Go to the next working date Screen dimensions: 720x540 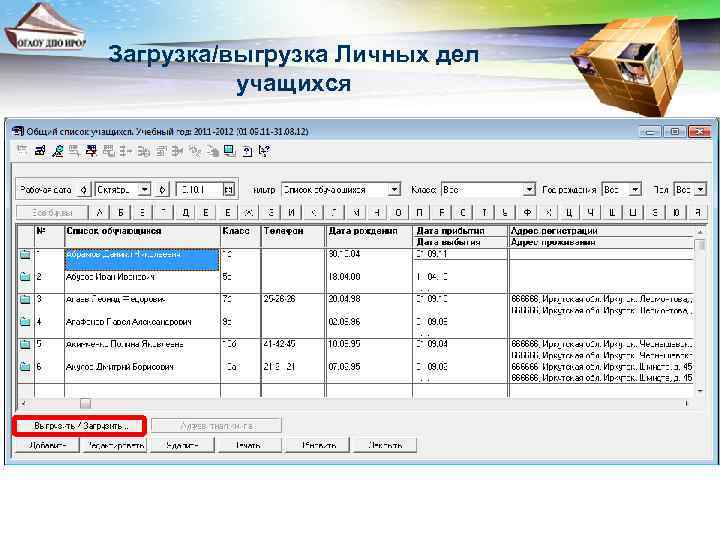click(162, 190)
